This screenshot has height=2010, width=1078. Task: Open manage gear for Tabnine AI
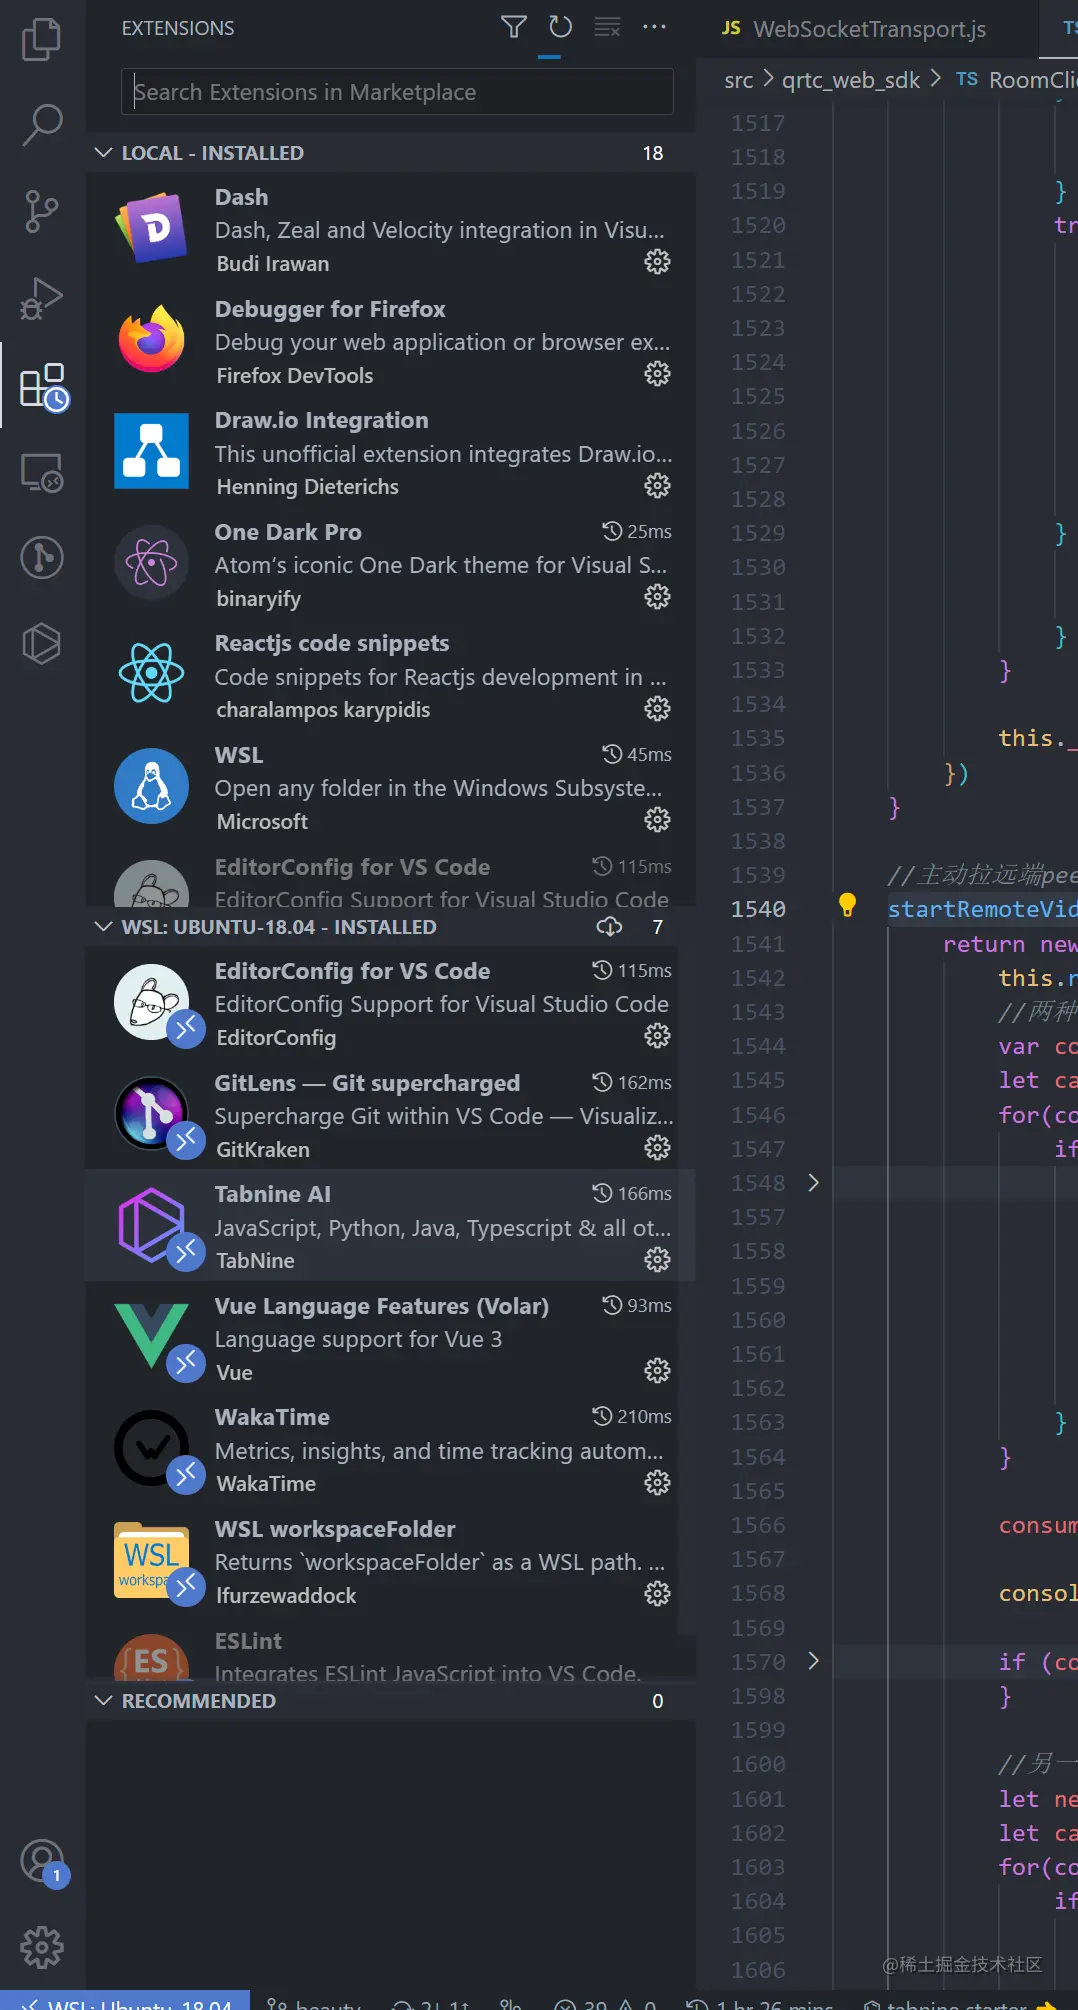657,1260
